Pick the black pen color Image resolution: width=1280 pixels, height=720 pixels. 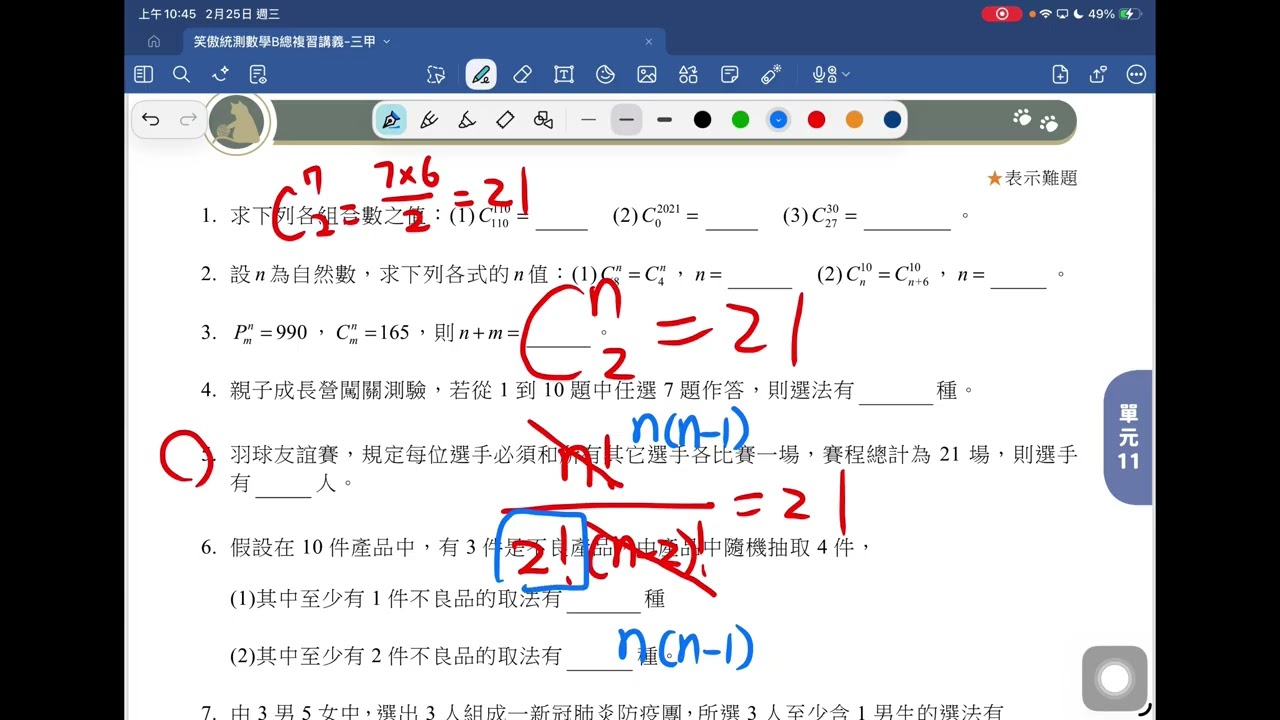(x=703, y=120)
